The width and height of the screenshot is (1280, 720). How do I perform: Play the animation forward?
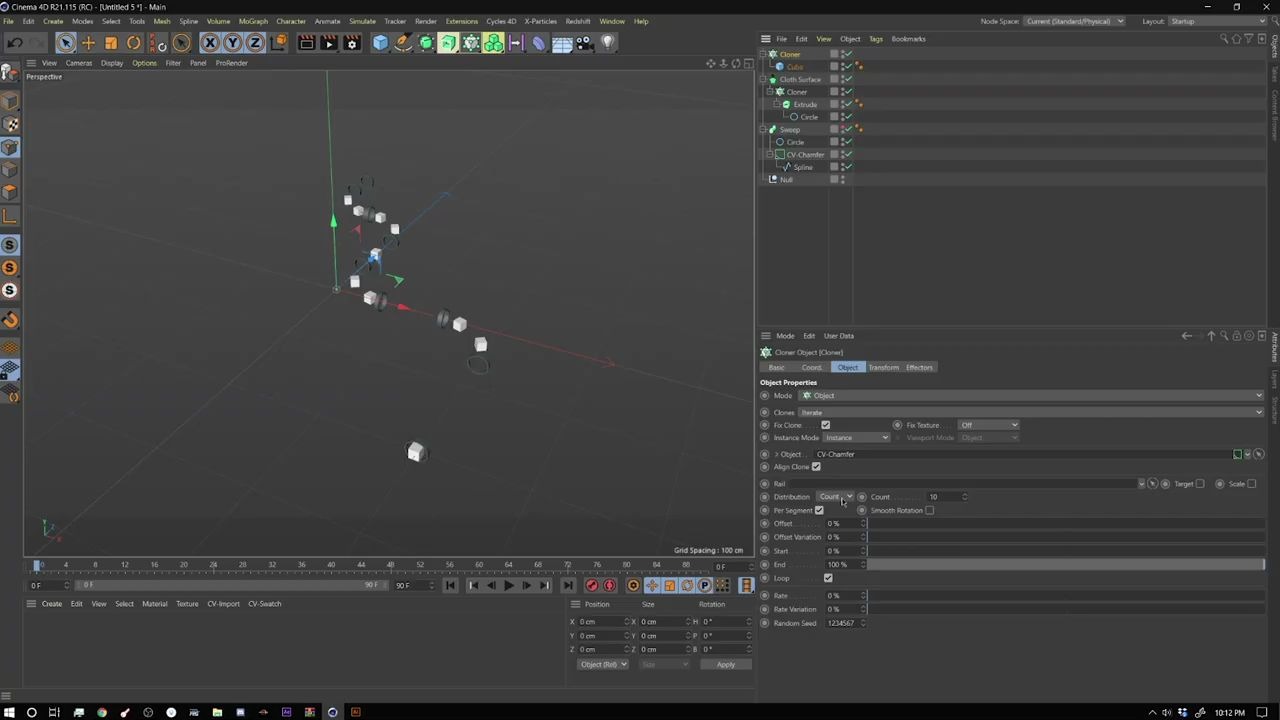tap(508, 586)
